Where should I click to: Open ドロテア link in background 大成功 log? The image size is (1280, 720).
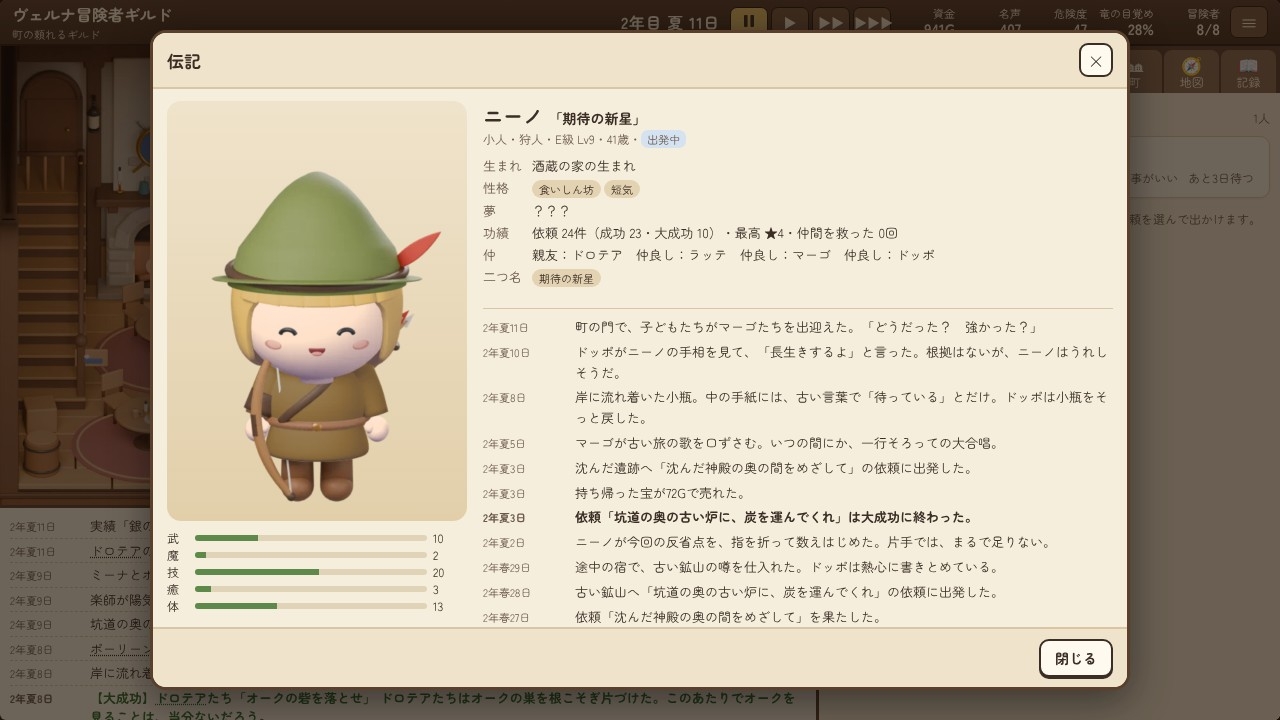[x=181, y=697]
